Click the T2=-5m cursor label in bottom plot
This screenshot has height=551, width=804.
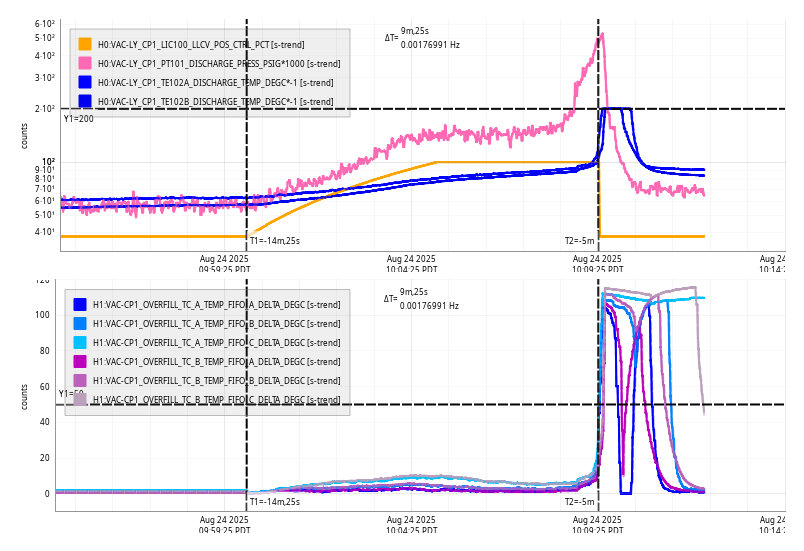pos(579,501)
